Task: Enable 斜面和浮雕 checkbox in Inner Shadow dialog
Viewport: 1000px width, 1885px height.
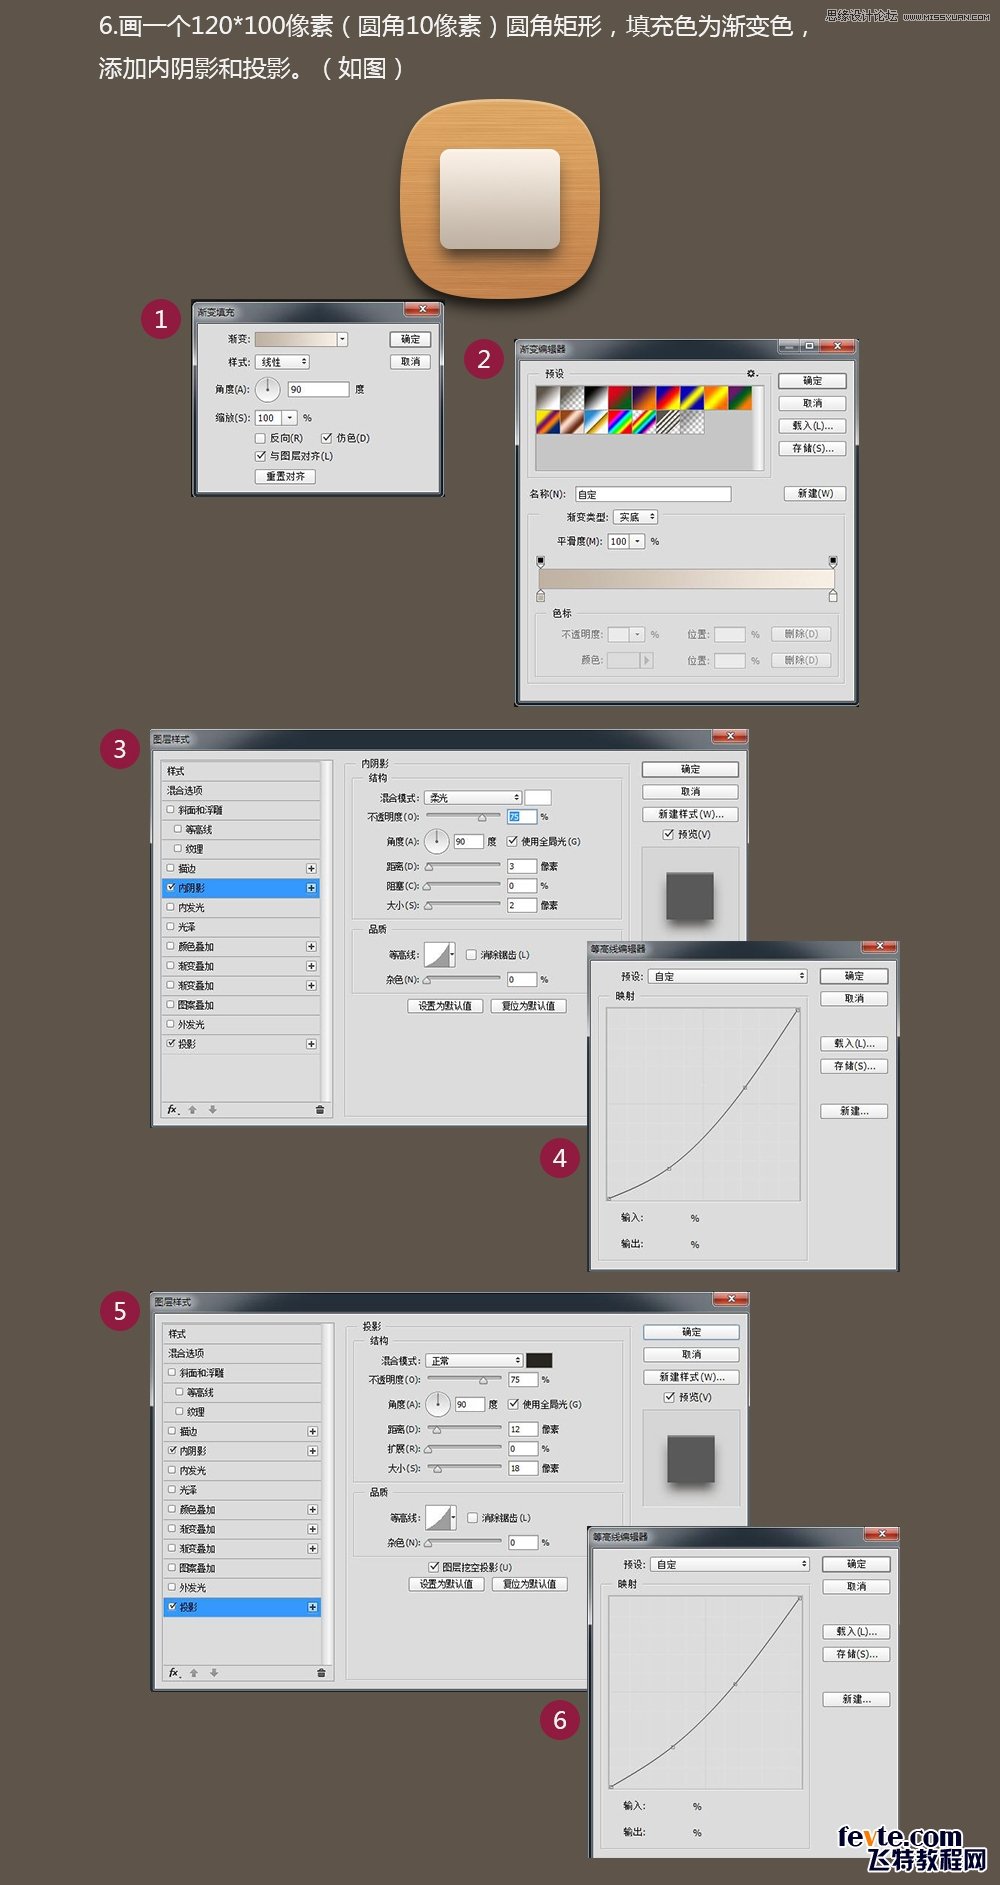Action: [170, 810]
